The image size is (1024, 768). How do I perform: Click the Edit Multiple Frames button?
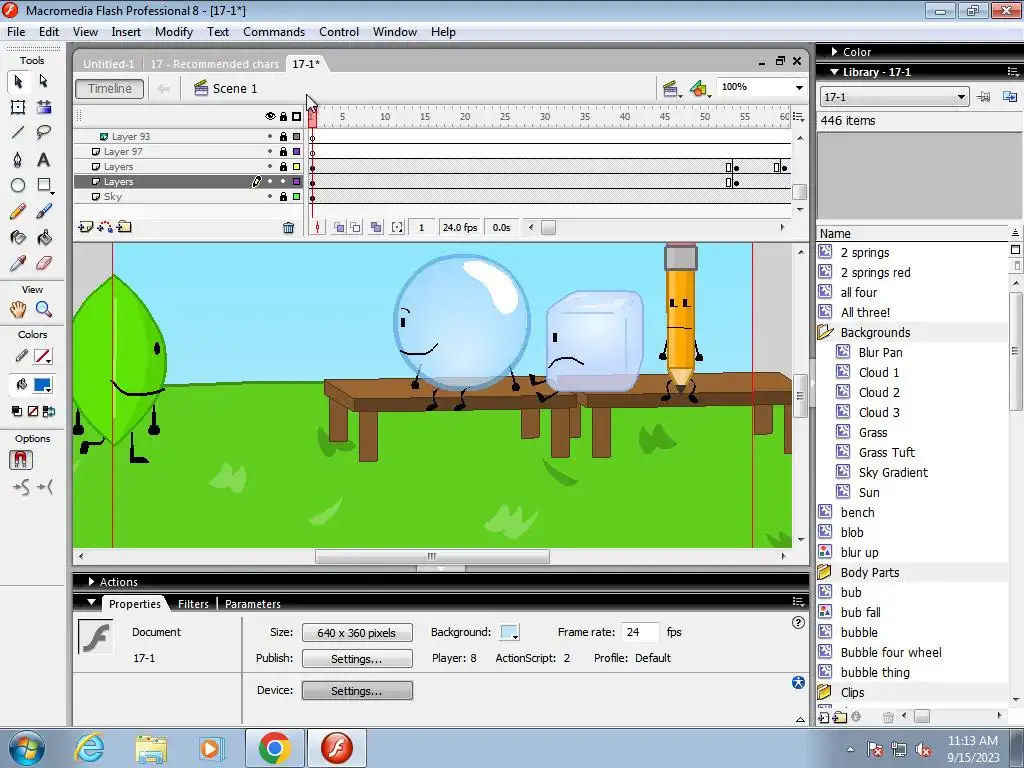click(x=376, y=227)
